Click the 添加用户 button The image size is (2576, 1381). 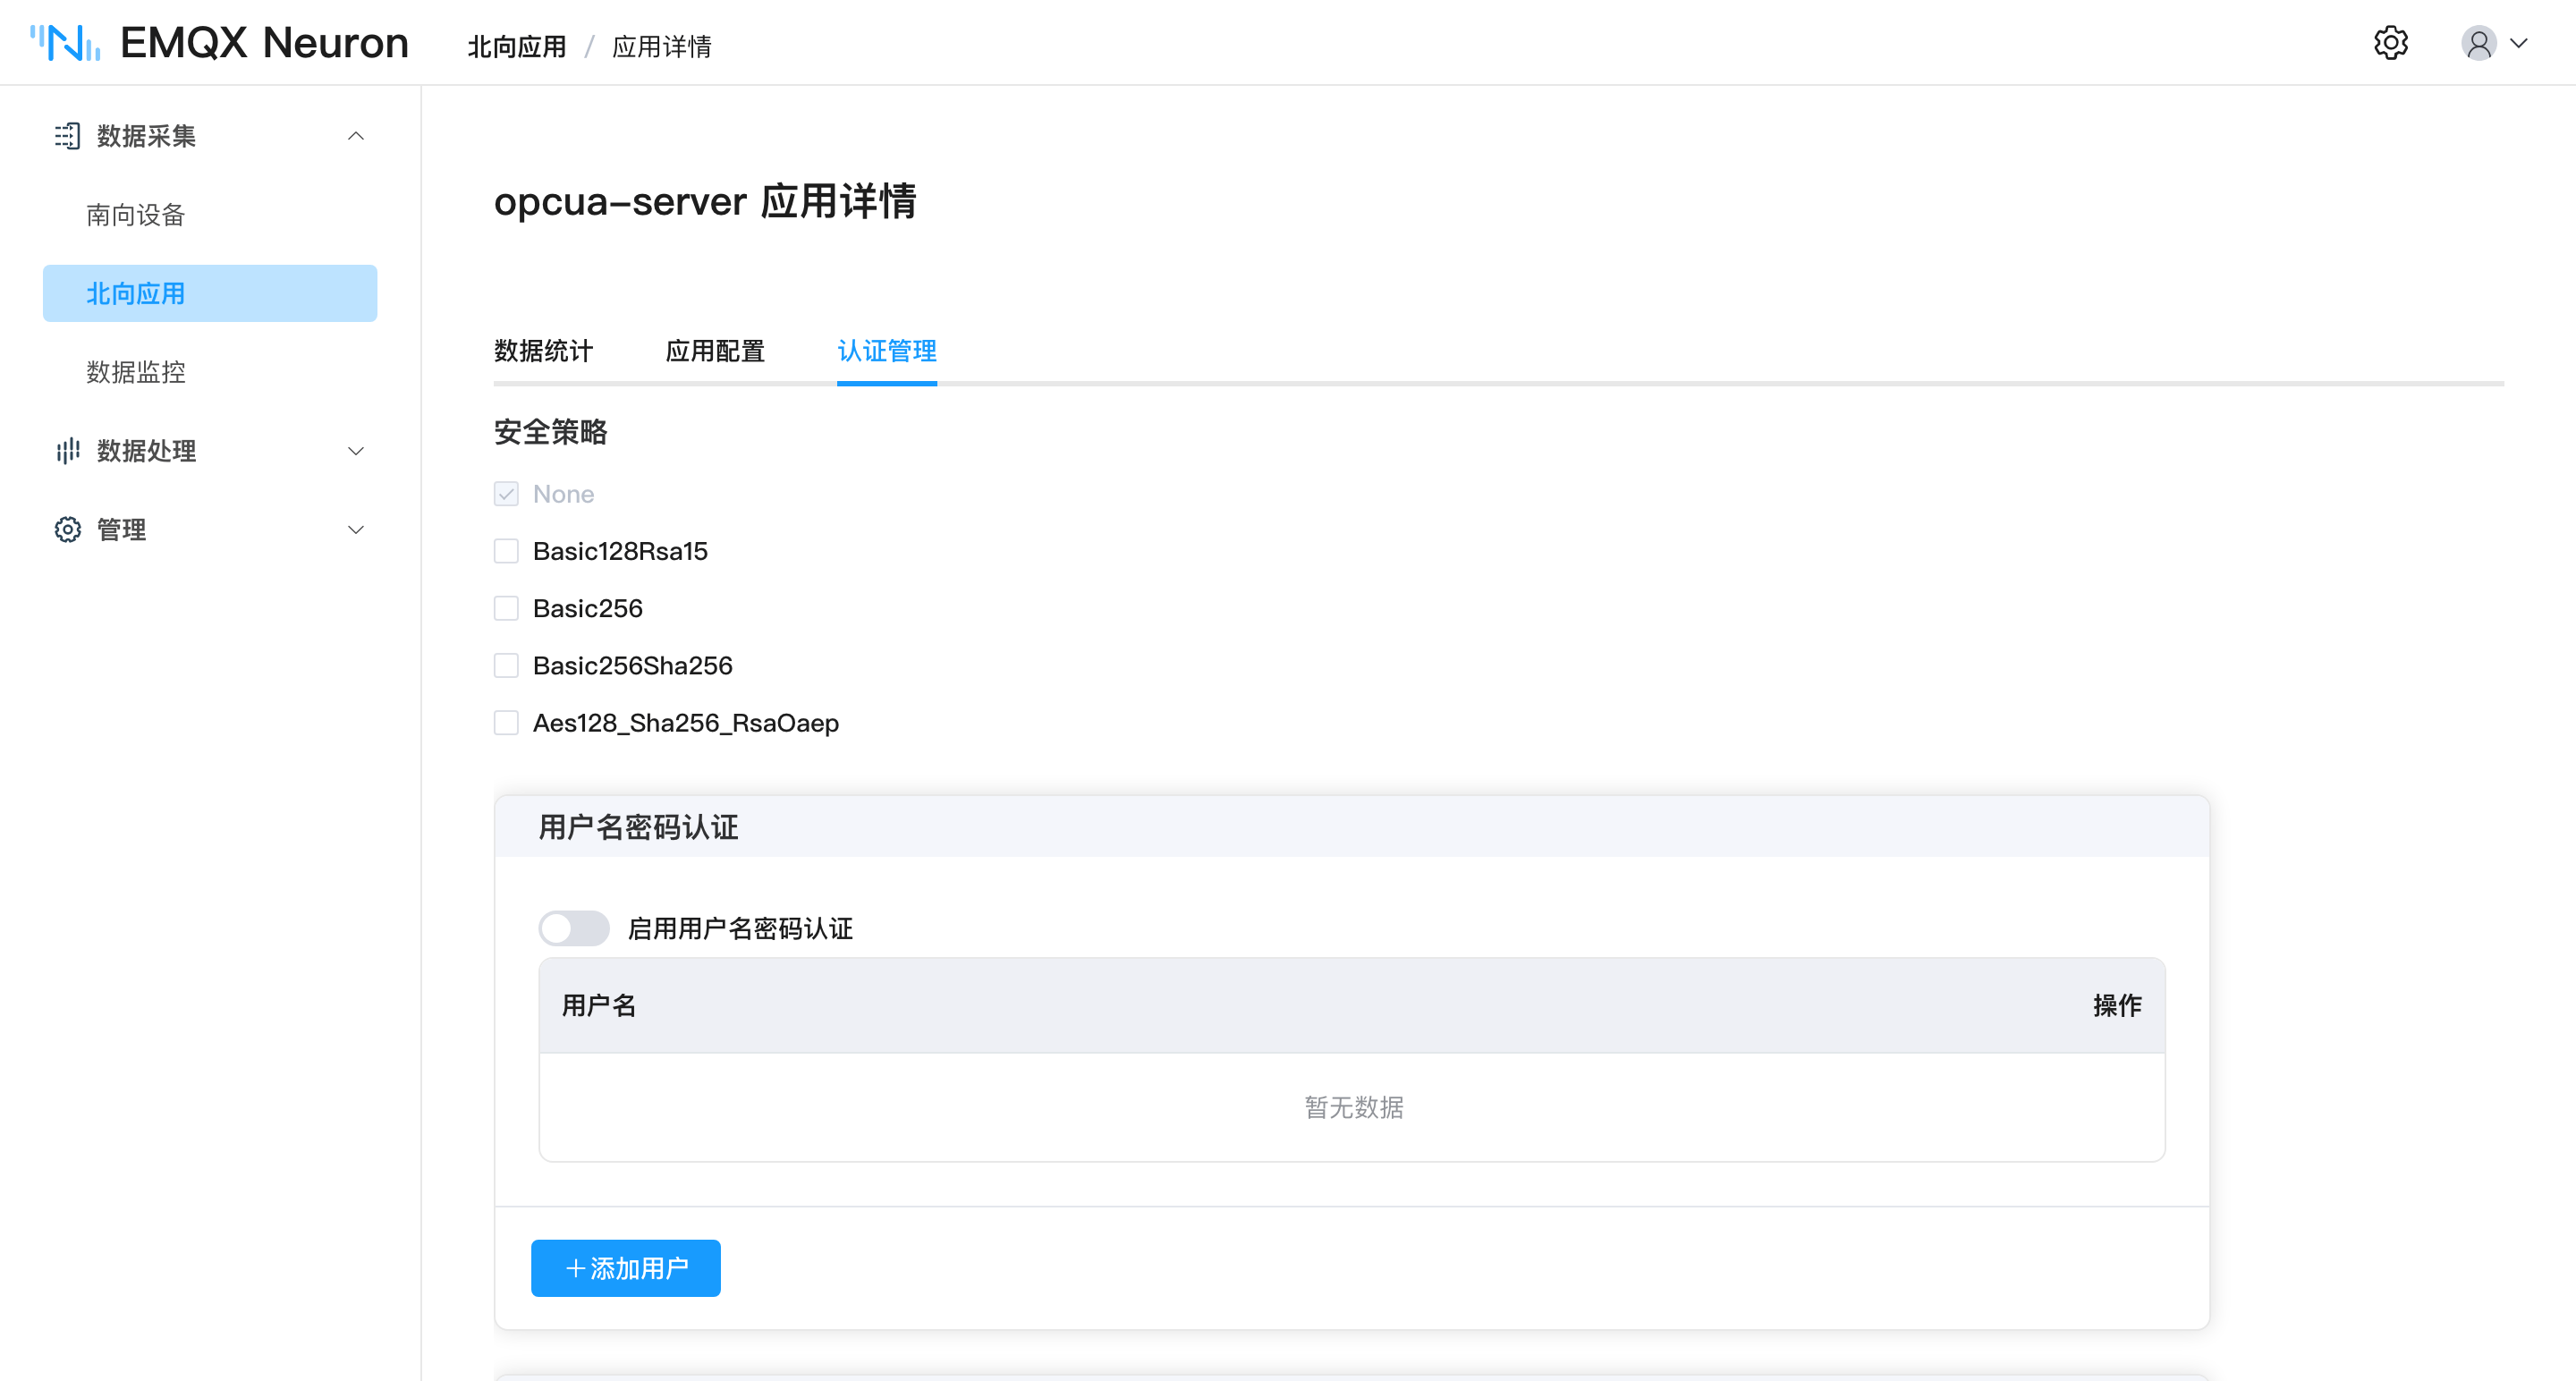point(626,1268)
